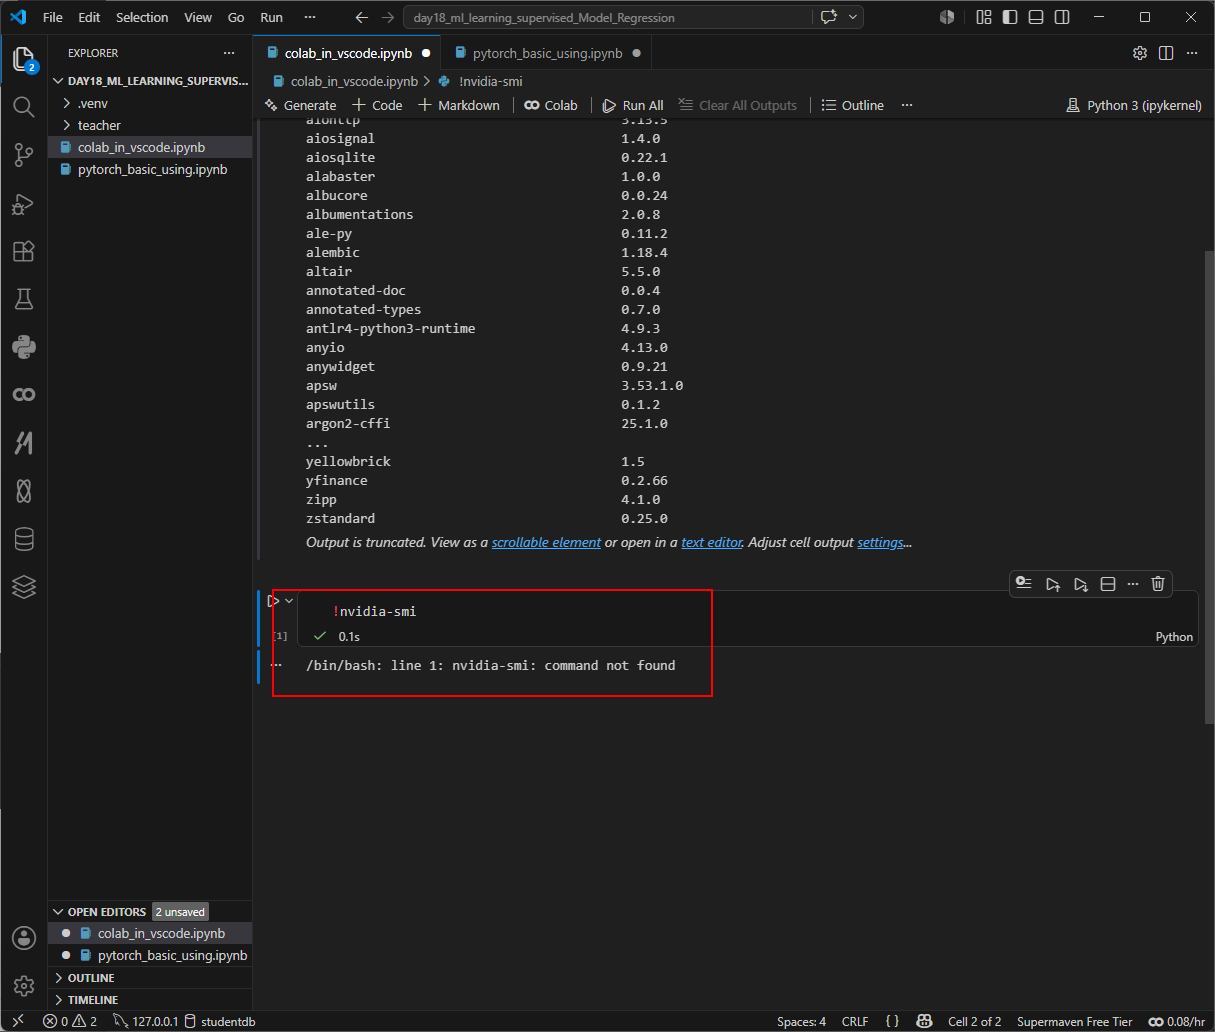Open the cell output settings link
The width and height of the screenshot is (1215, 1032).
click(x=880, y=542)
